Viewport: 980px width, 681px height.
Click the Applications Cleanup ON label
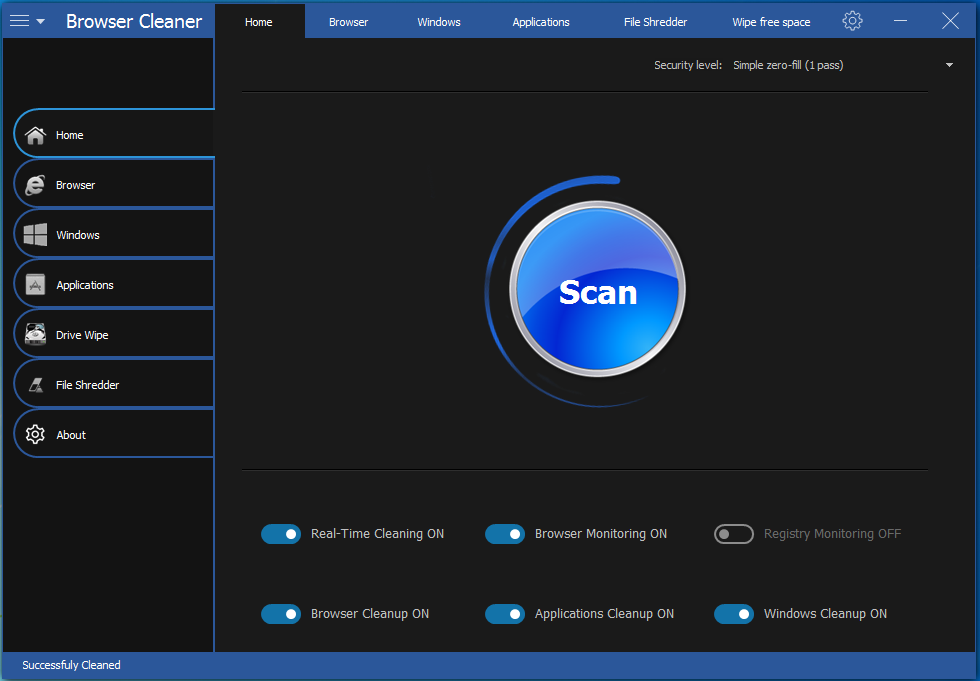(604, 614)
